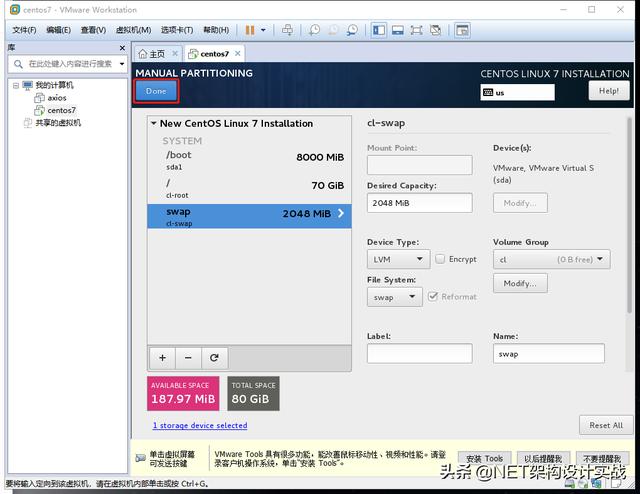
Task: Click Modify under Volume Group
Action: pyautogui.click(x=520, y=283)
